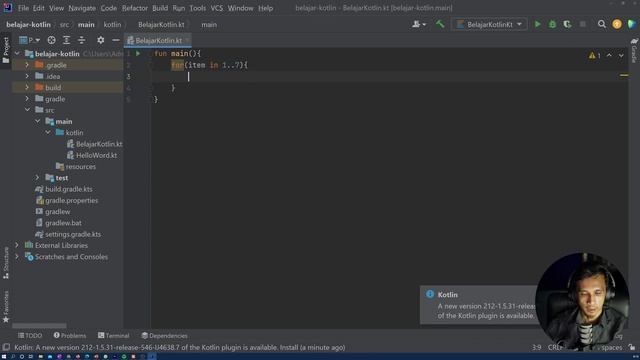The height and width of the screenshot is (360, 640).
Task: Open the BelajarKotlinKt run configuration dropdown
Action: (x=489, y=24)
